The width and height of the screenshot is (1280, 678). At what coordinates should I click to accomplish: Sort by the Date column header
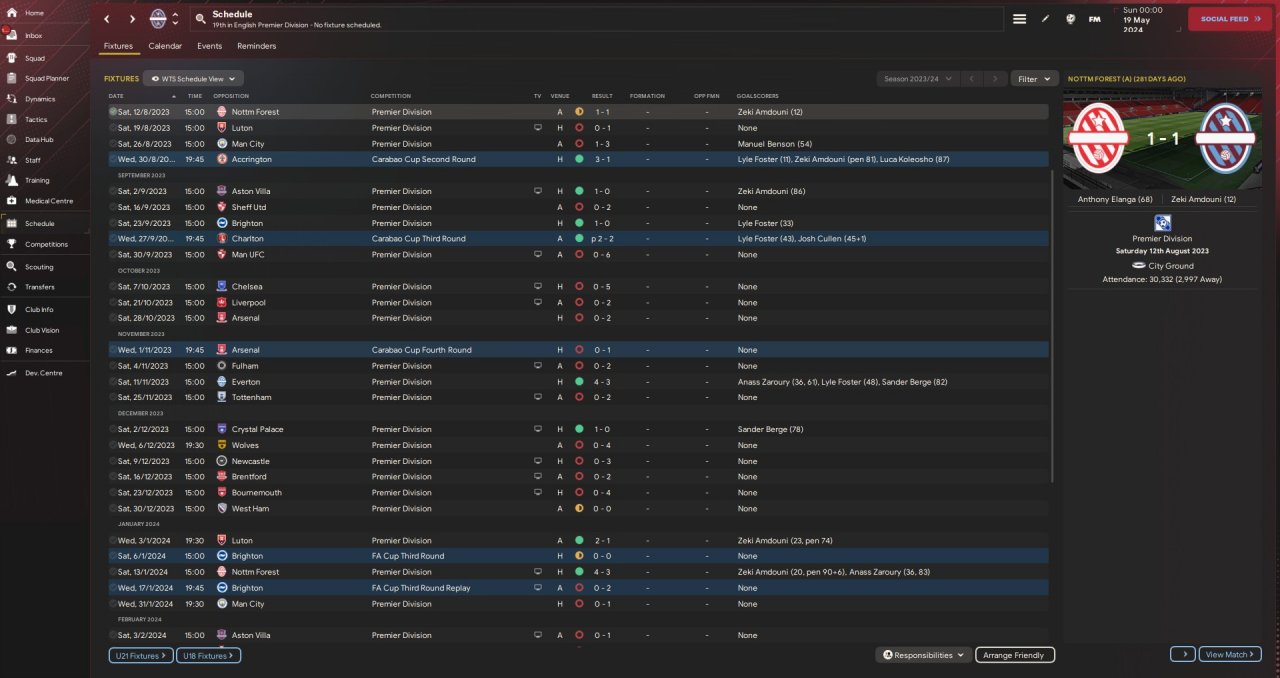[116, 96]
